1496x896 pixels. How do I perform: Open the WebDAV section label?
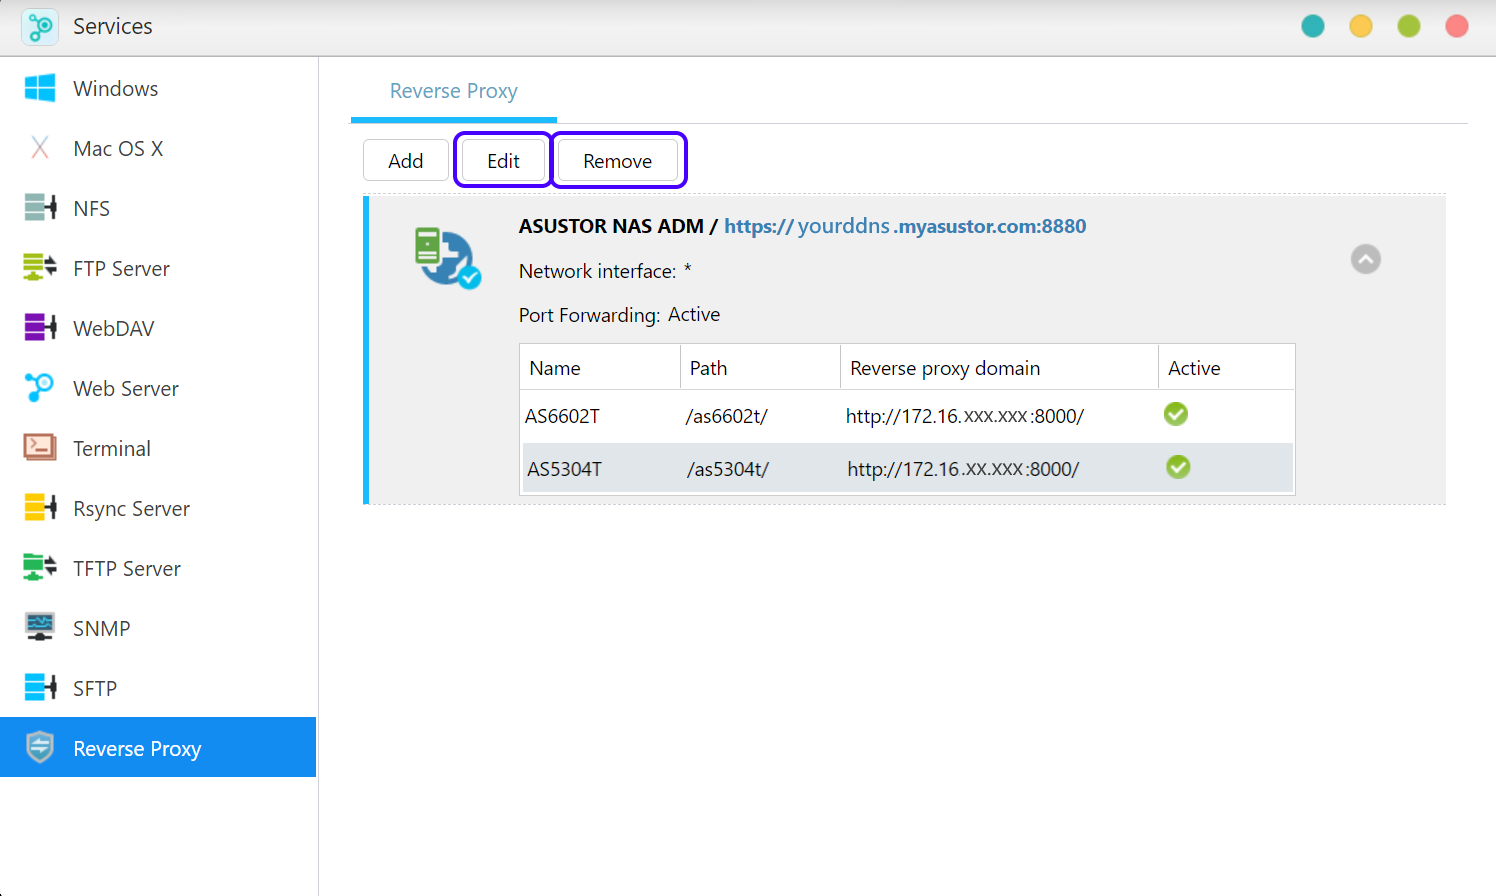[x=114, y=328]
